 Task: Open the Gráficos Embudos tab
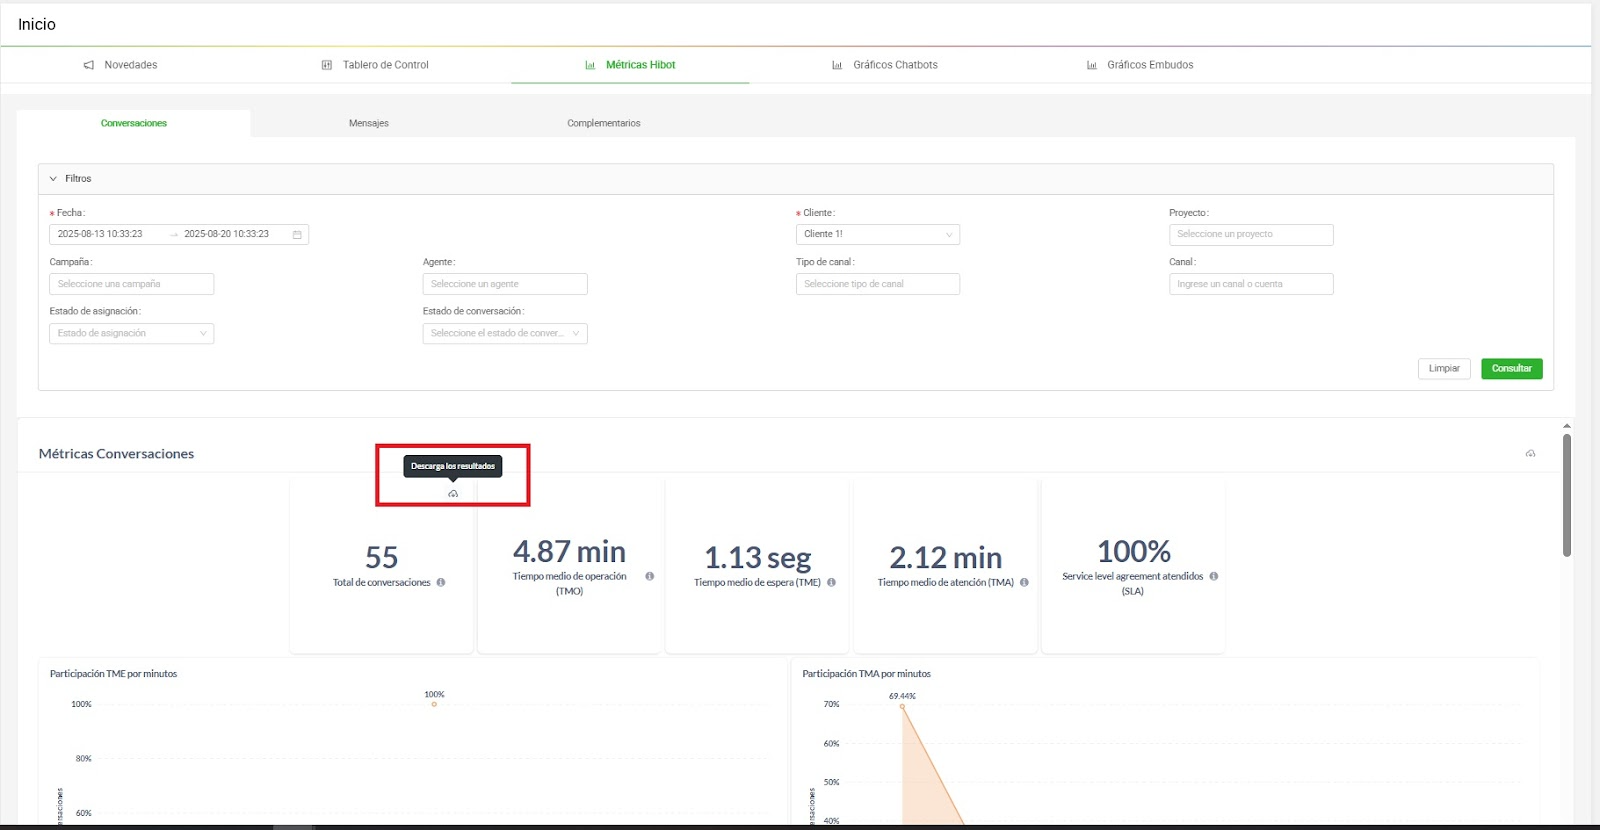(x=1140, y=65)
